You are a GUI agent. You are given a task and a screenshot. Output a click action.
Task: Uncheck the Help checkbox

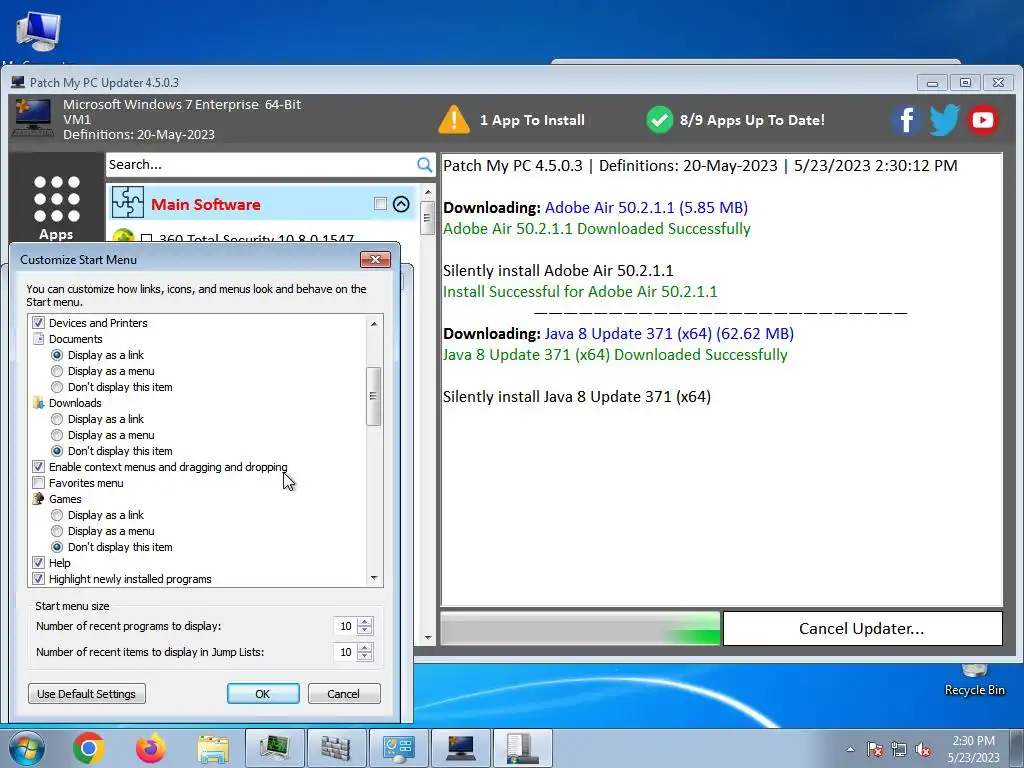[39, 563]
